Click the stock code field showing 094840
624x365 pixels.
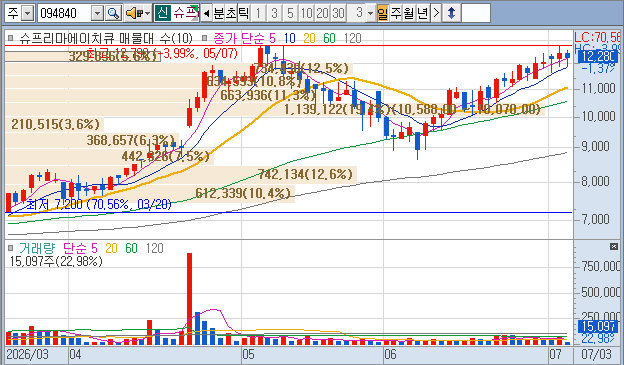tap(65, 13)
